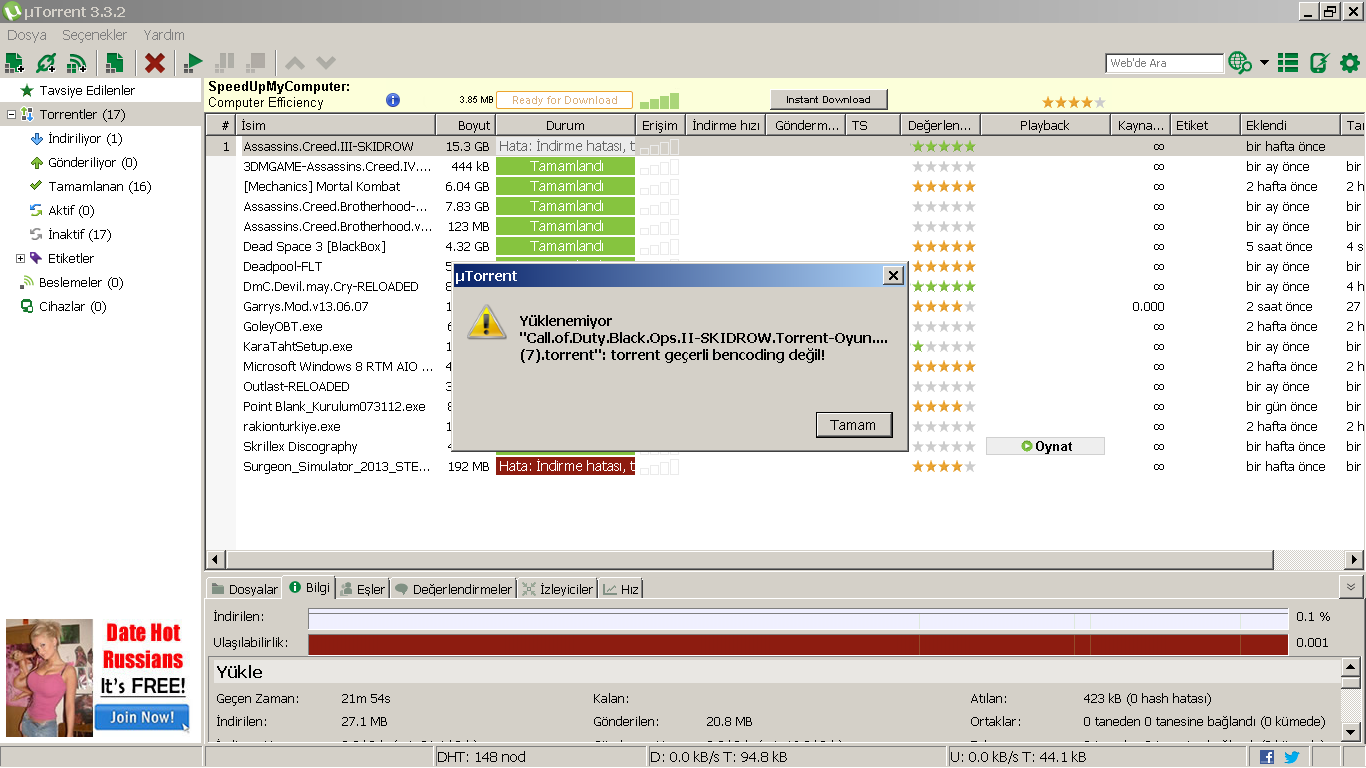Click the İndirilen progress bar
Screen dimensions: 1366x768
point(798,618)
